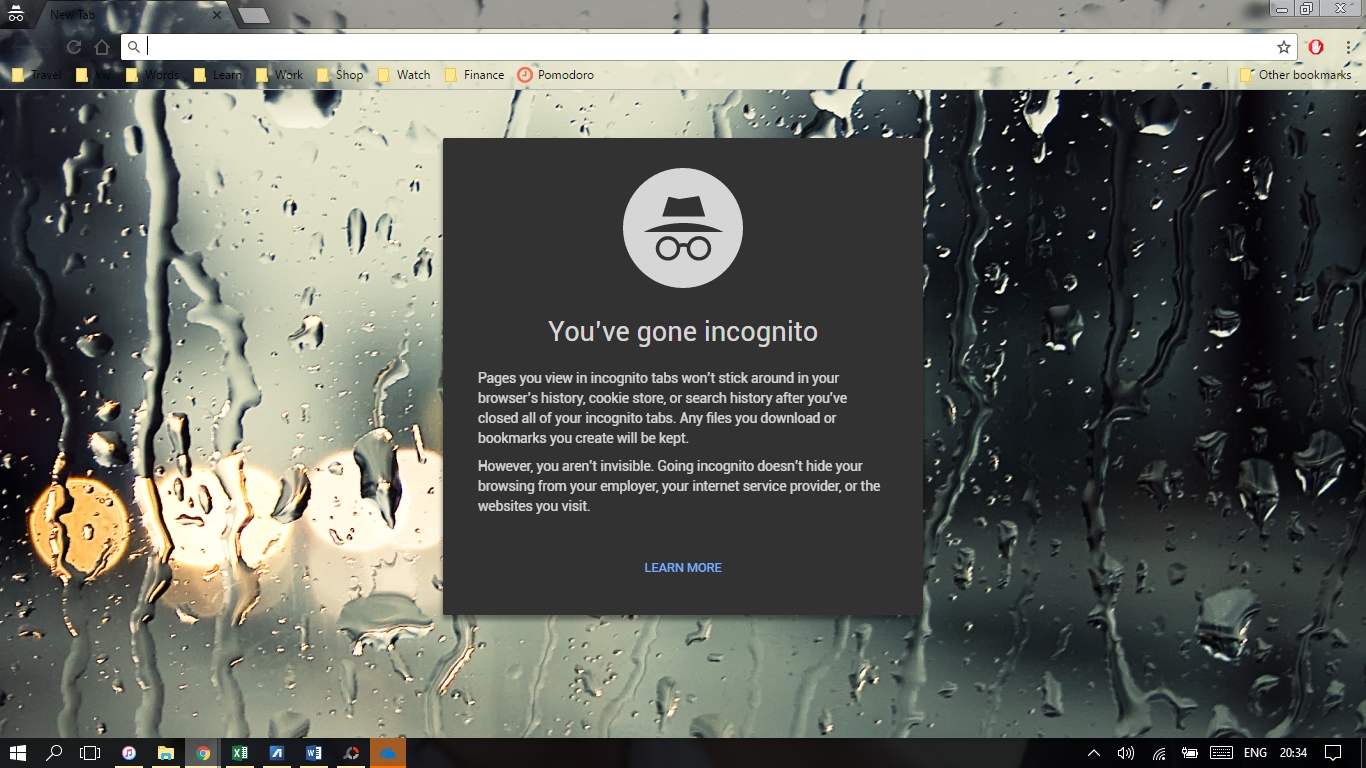Open Excel from the taskbar
The width and height of the screenshot is (1366, 768).
[240, 753]
